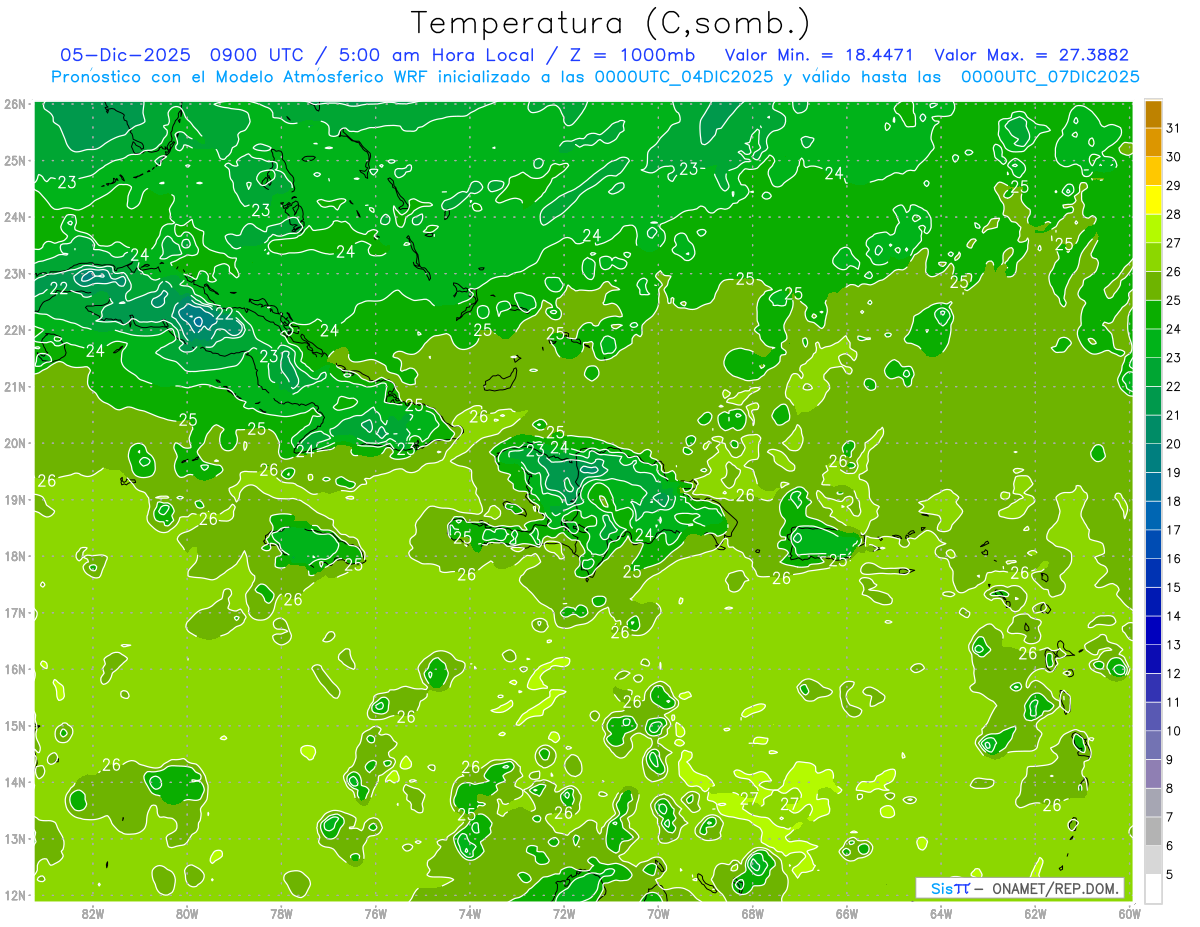Click the "80W" longitude axis label
The width and height of the screenshot is (1200, 927).
point(187,914)
